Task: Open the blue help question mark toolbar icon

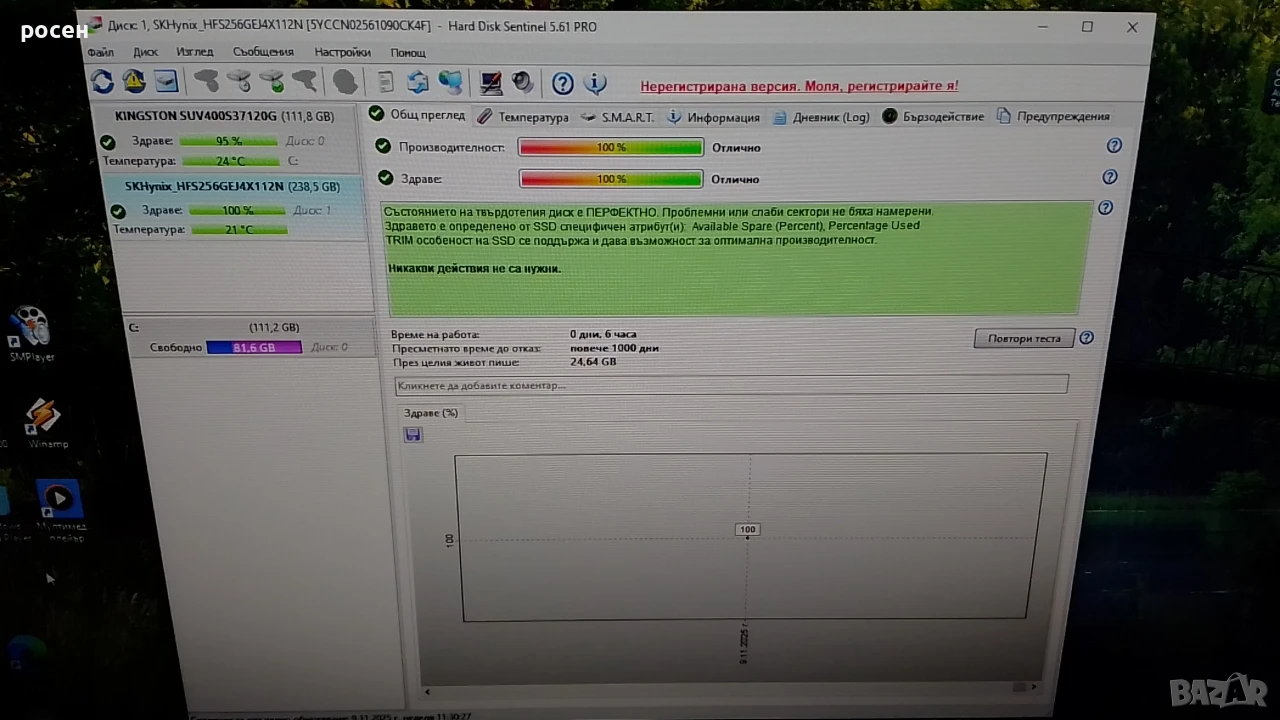Action: pos(563,83)
